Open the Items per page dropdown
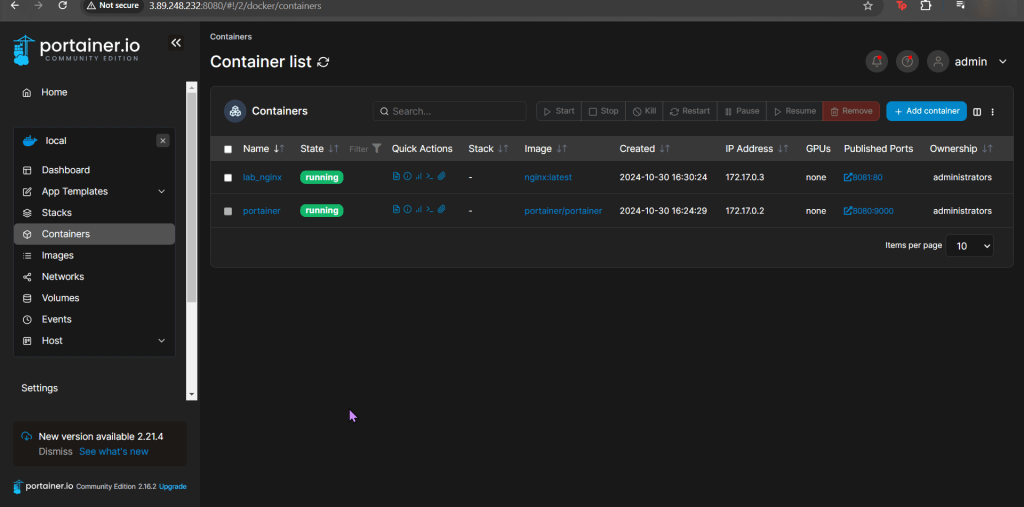 [x=969, y=245]
